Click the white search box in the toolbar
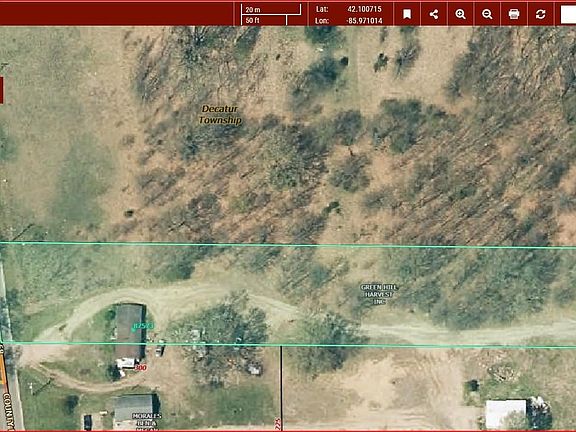The height and width of the screenshot is (432, 576). pos(568,15)
